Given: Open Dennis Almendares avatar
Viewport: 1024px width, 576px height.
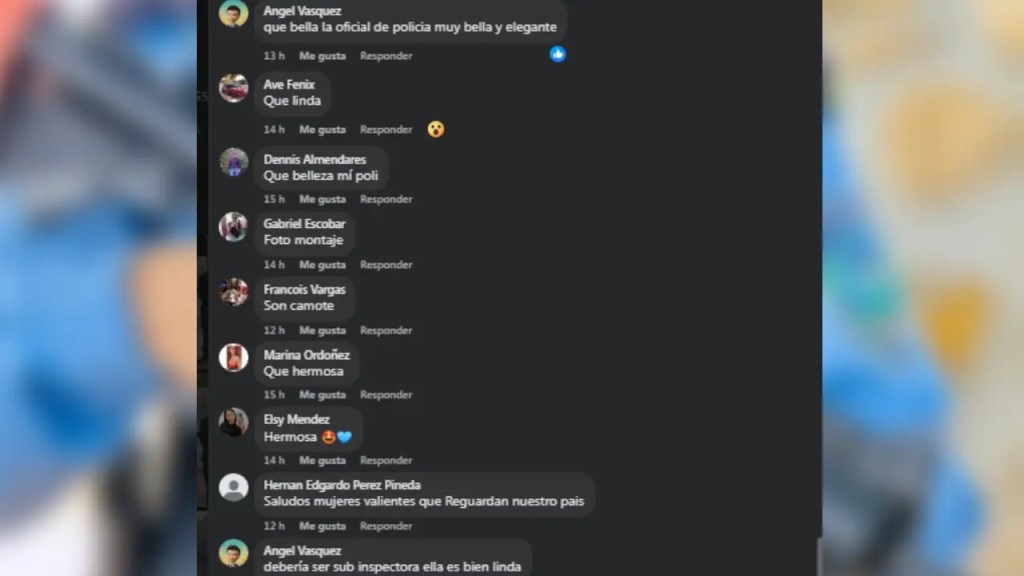Looking at the screenshot, I should 233,162.
